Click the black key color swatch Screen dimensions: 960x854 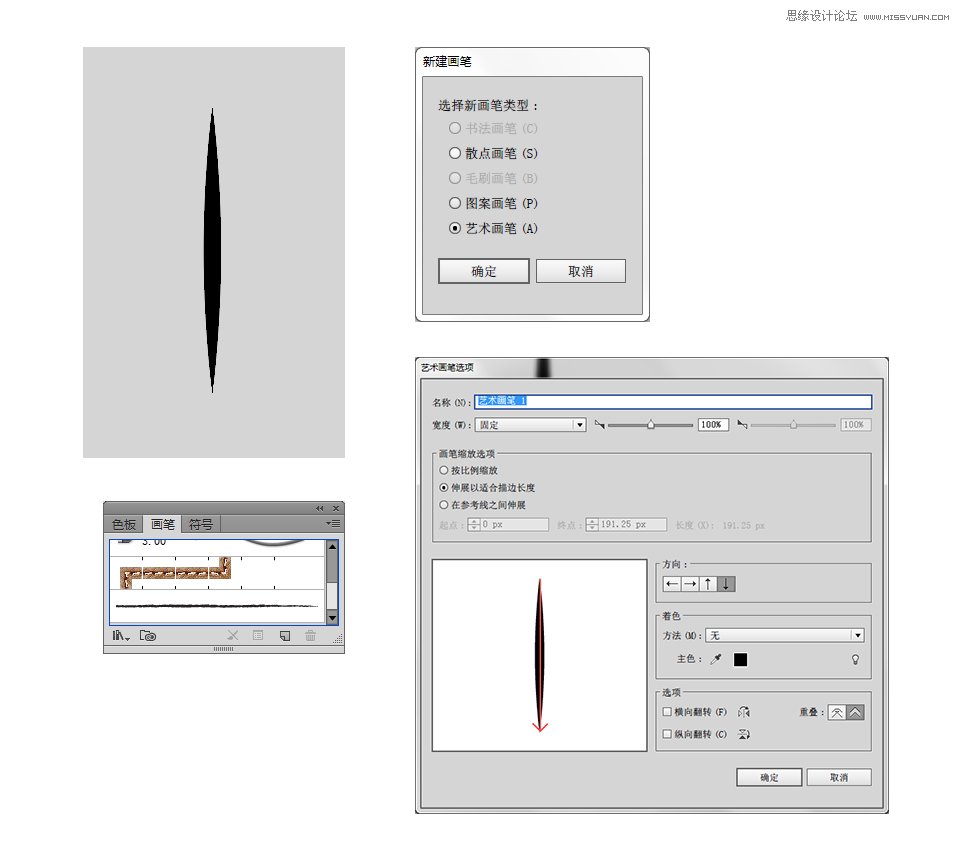tap(740, 659)
